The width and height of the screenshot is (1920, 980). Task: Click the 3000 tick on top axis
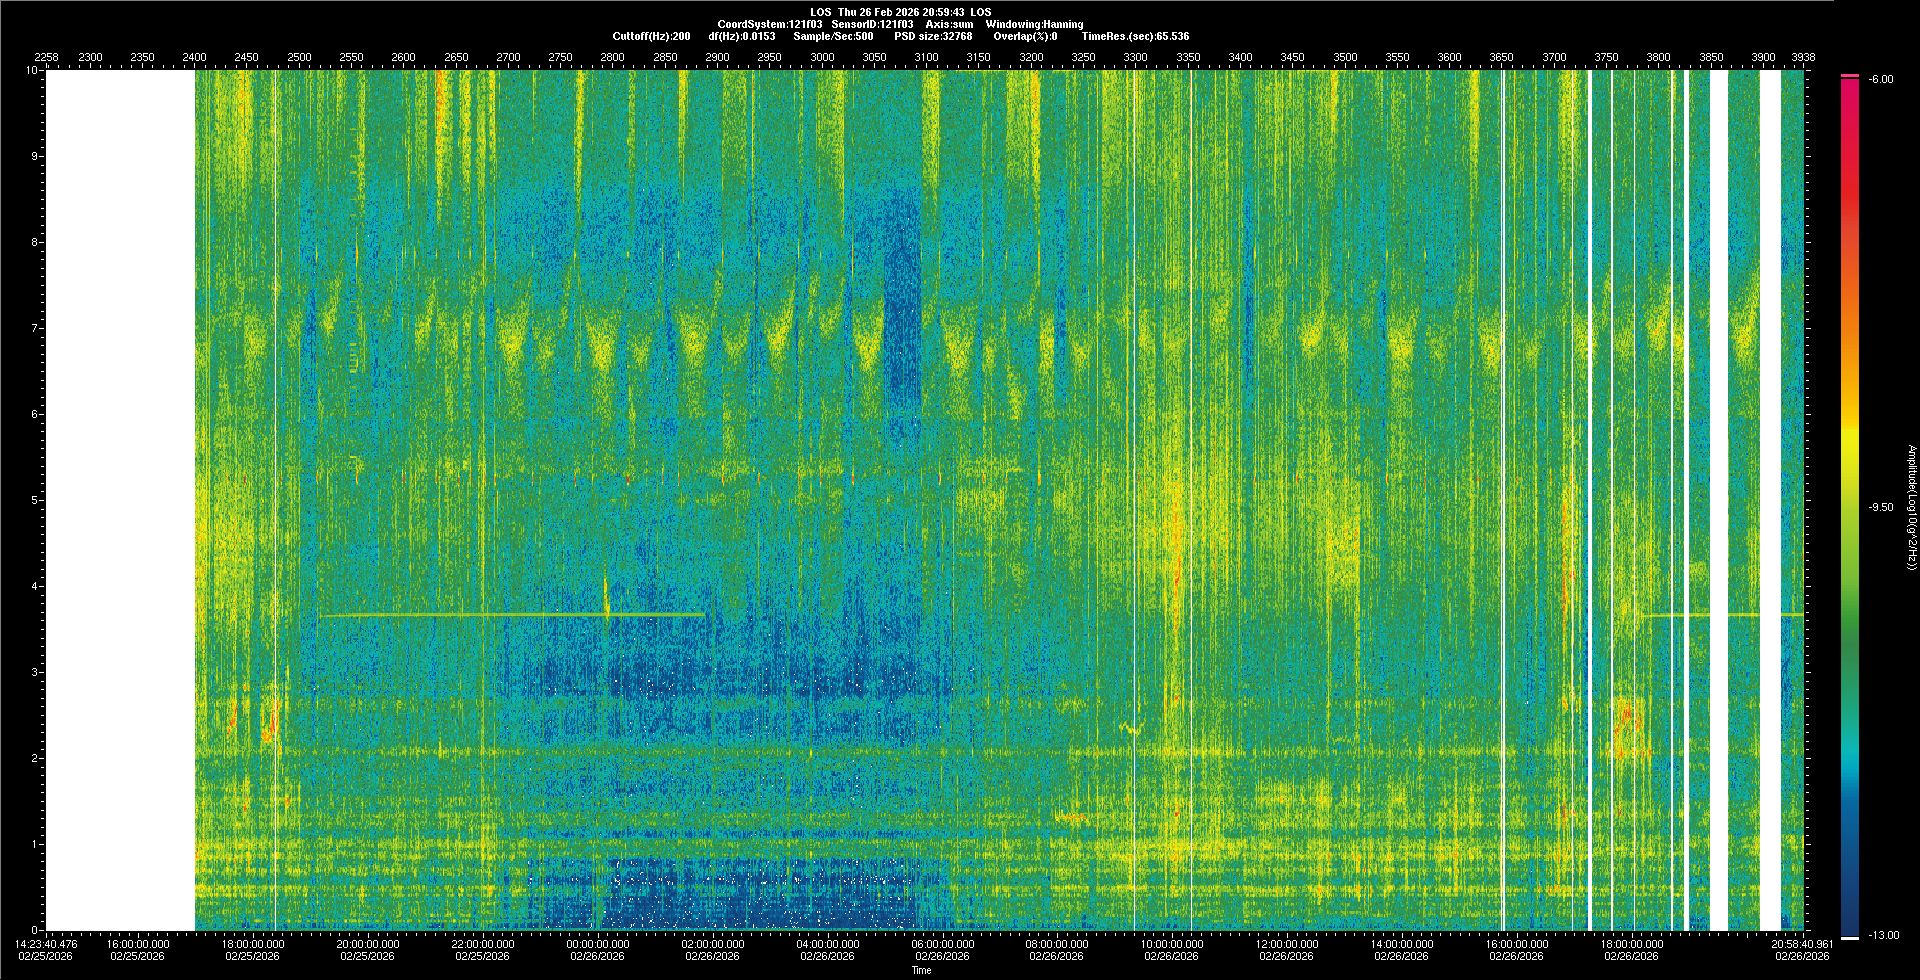(822, 57)
